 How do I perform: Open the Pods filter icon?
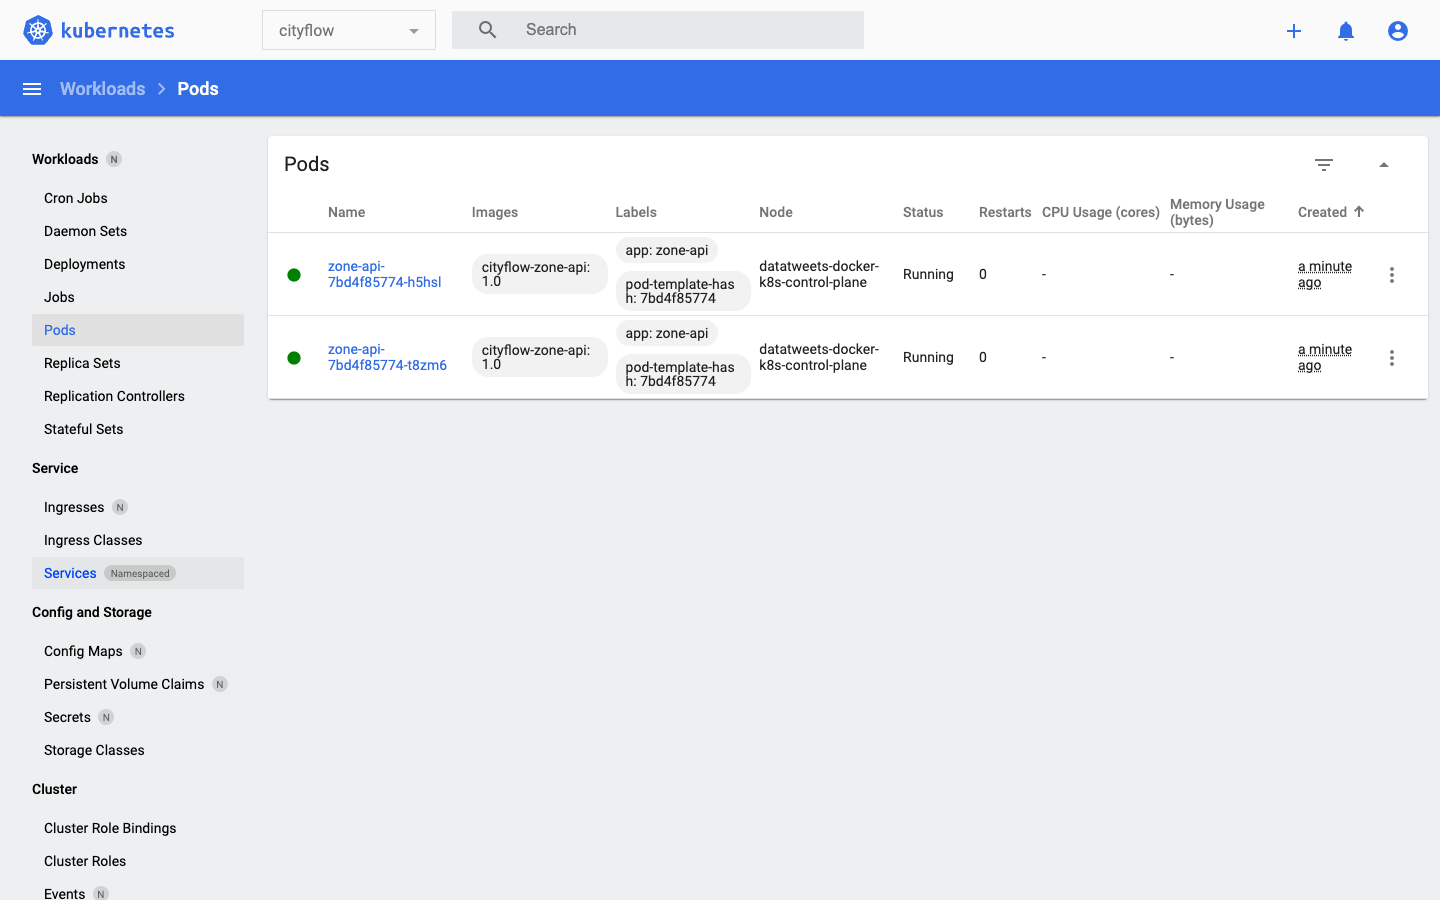(1324, 165)
